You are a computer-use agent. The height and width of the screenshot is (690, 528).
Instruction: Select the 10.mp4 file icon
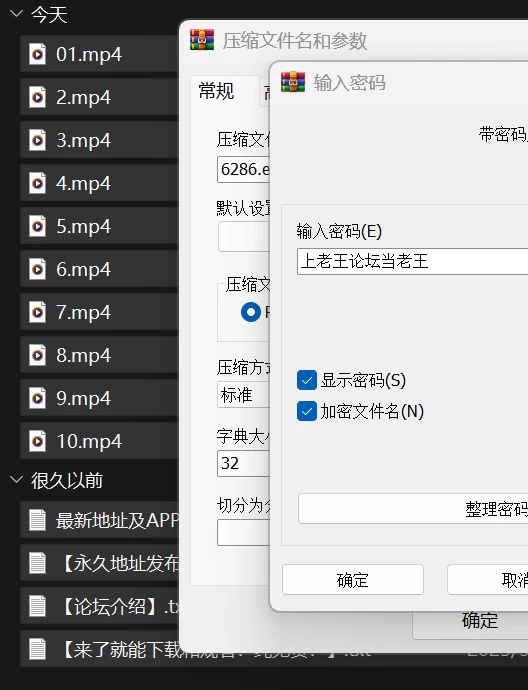37,441
